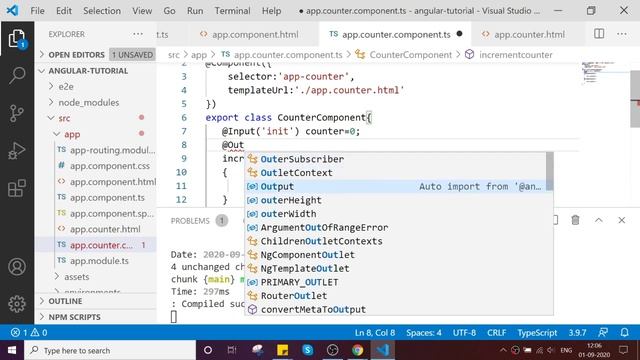
Task: Open the View menu
Action: (x=142, y=11)
